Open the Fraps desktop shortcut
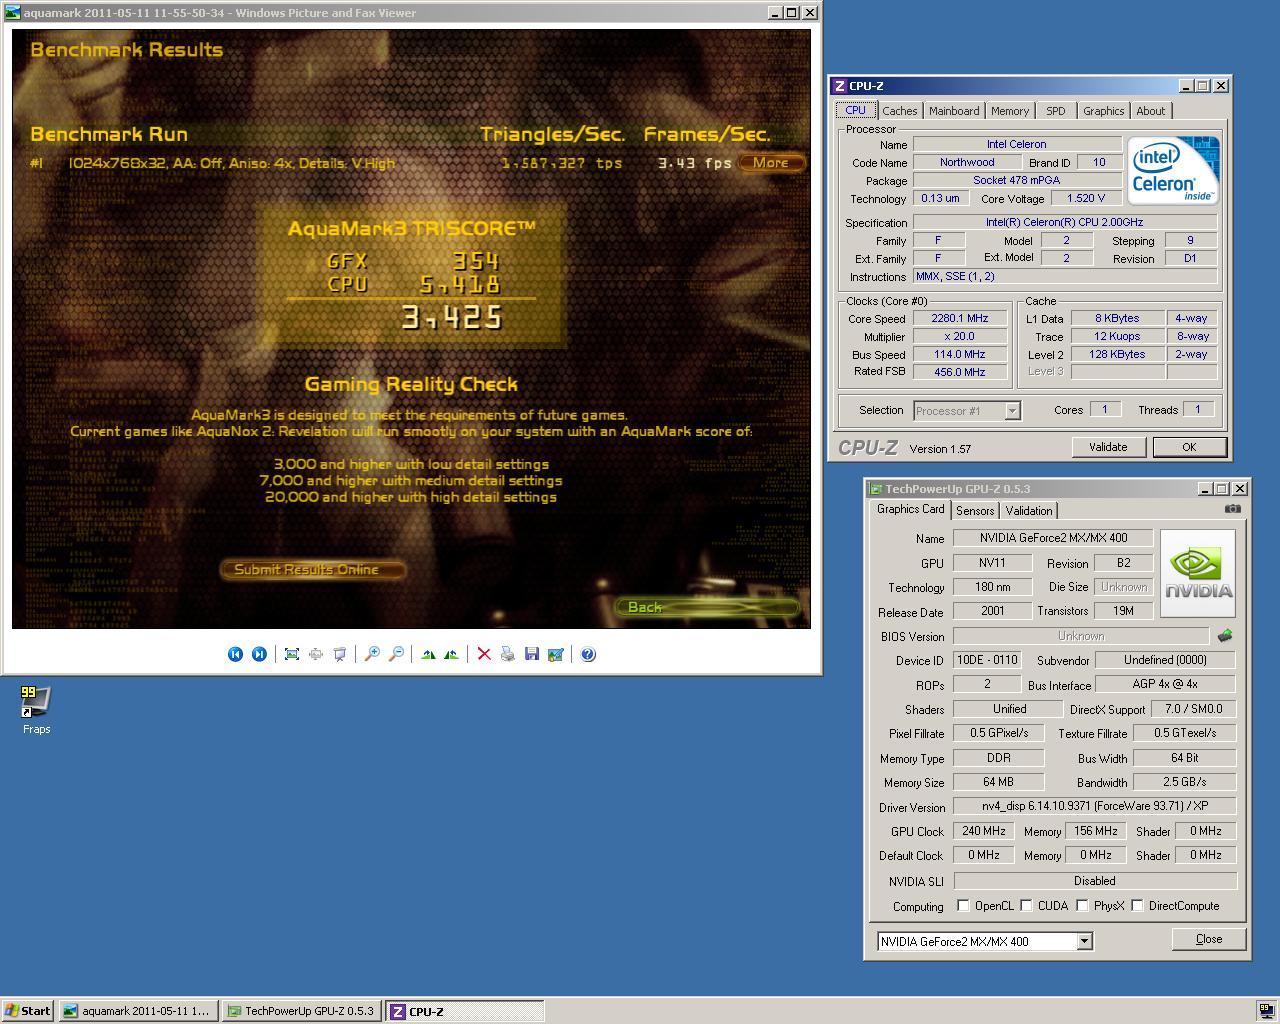Screen dimensions: 1280x1024 (x=36, y=710)
